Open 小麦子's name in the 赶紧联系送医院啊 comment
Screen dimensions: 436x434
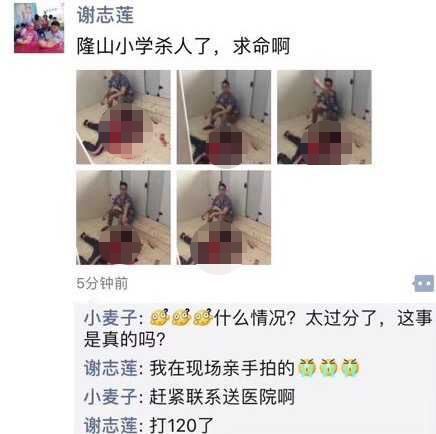pyautogui.click(x=111, y=397)
